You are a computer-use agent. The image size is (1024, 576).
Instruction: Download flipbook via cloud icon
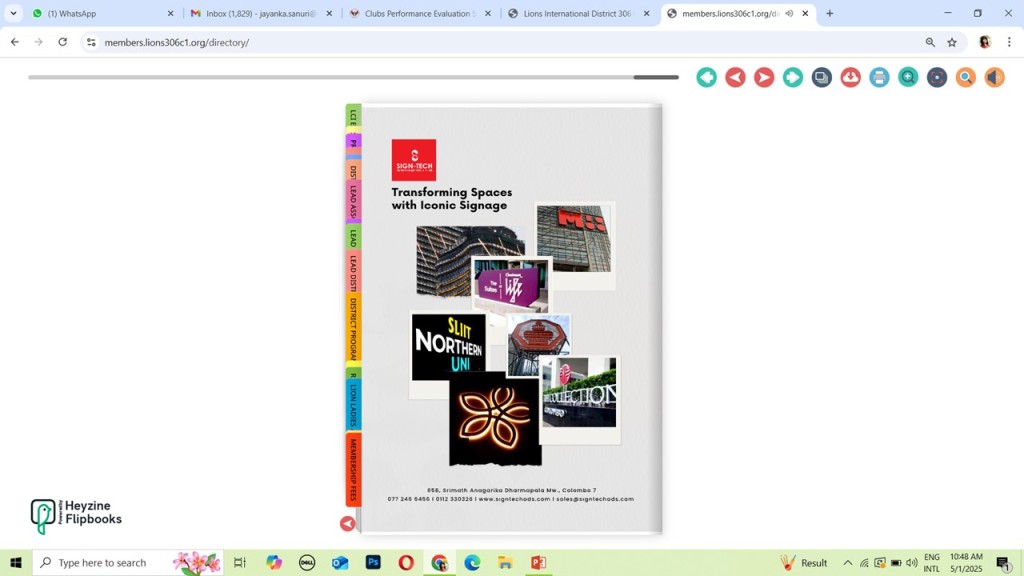(850, 77)
